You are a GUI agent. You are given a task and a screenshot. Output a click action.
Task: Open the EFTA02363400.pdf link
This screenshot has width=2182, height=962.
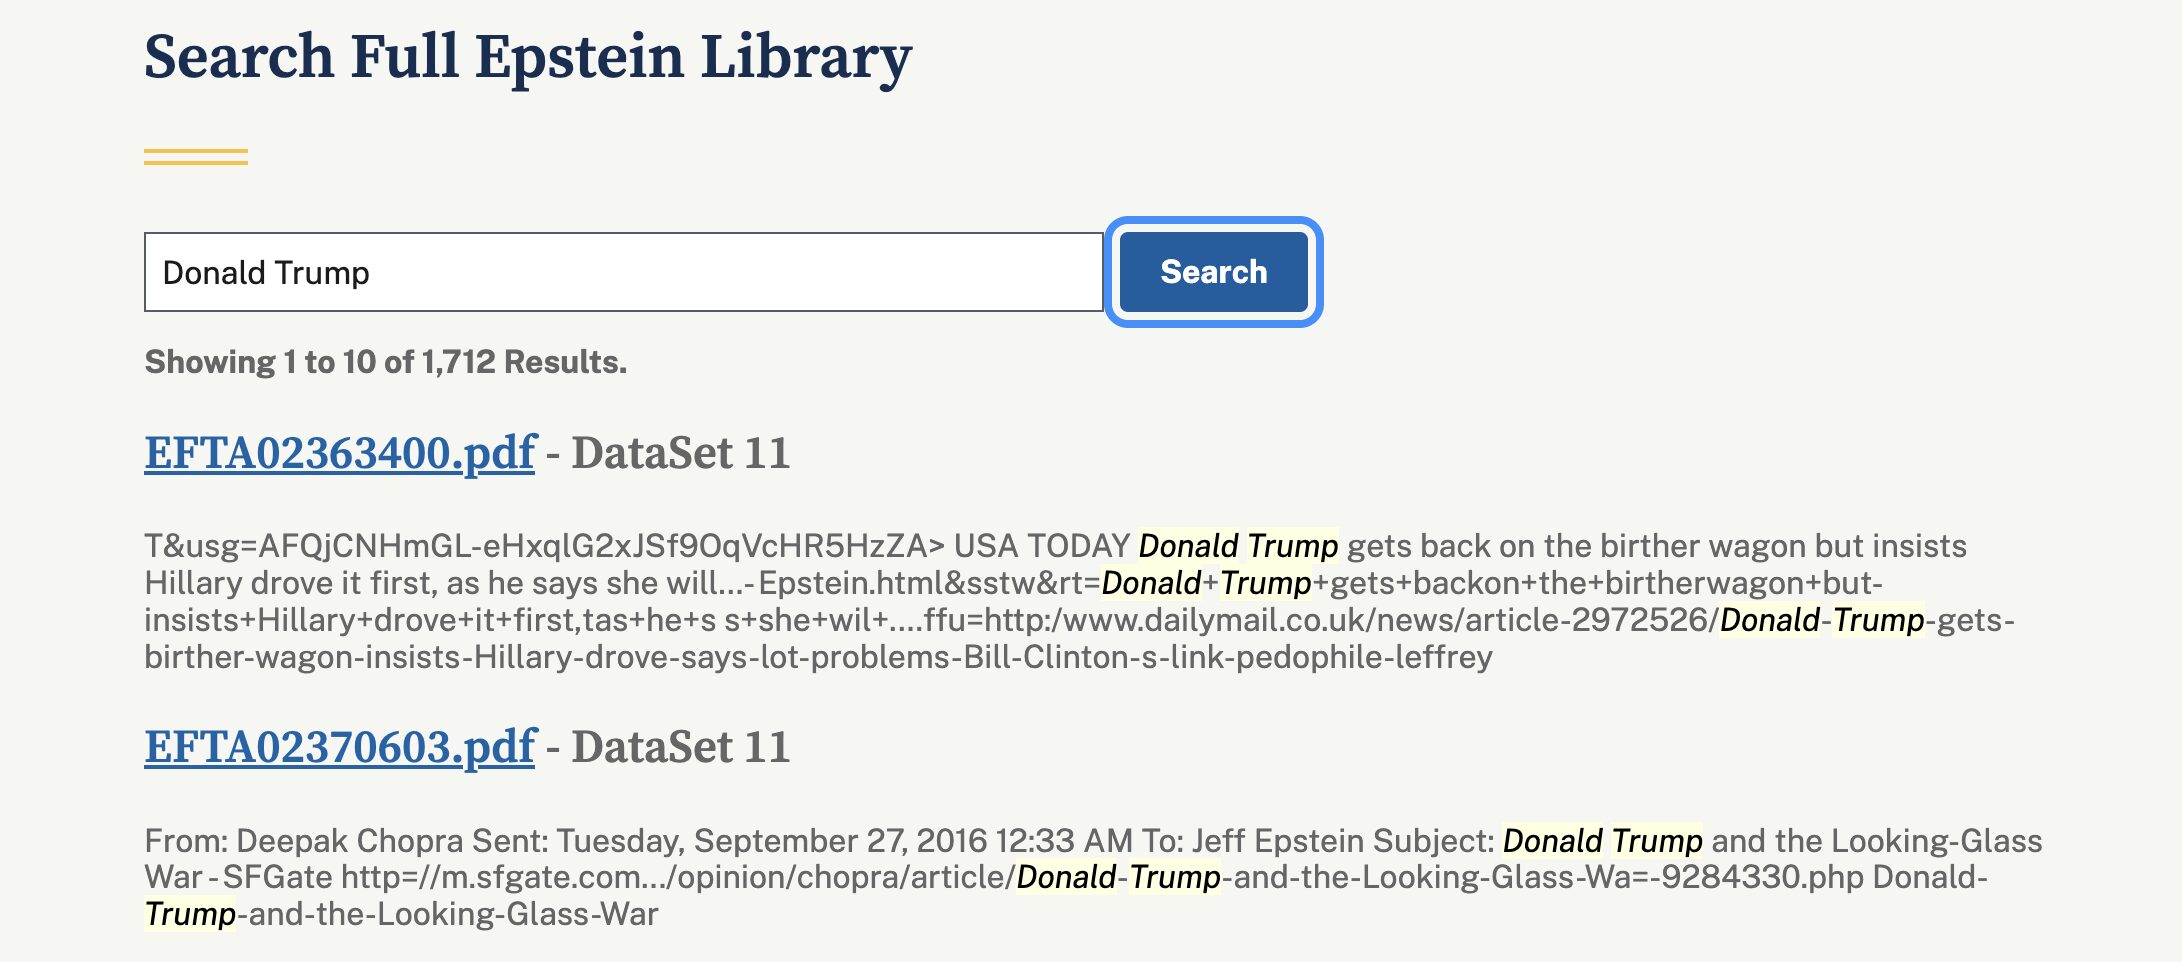click(340, 453)
